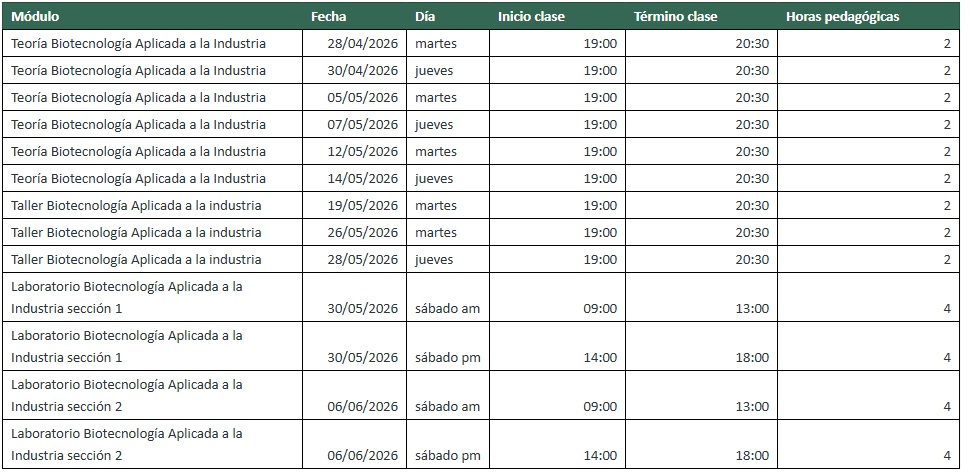Select the date cell 28/04/2026
This screenshot has height=476, width=970.
coord(362,44)
